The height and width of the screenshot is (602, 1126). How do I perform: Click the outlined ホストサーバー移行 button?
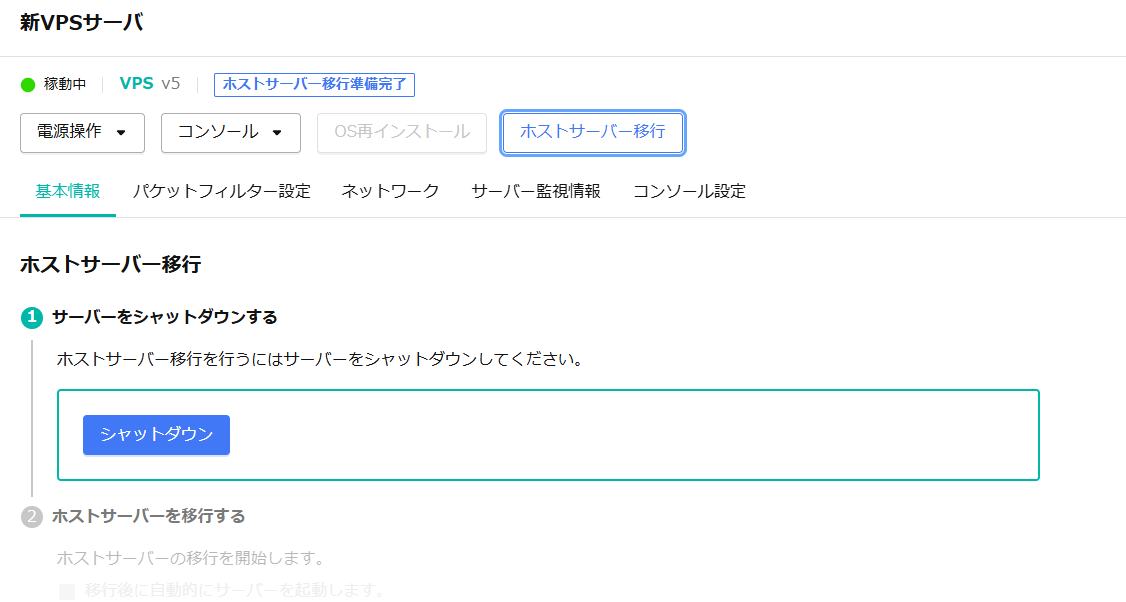592,133
